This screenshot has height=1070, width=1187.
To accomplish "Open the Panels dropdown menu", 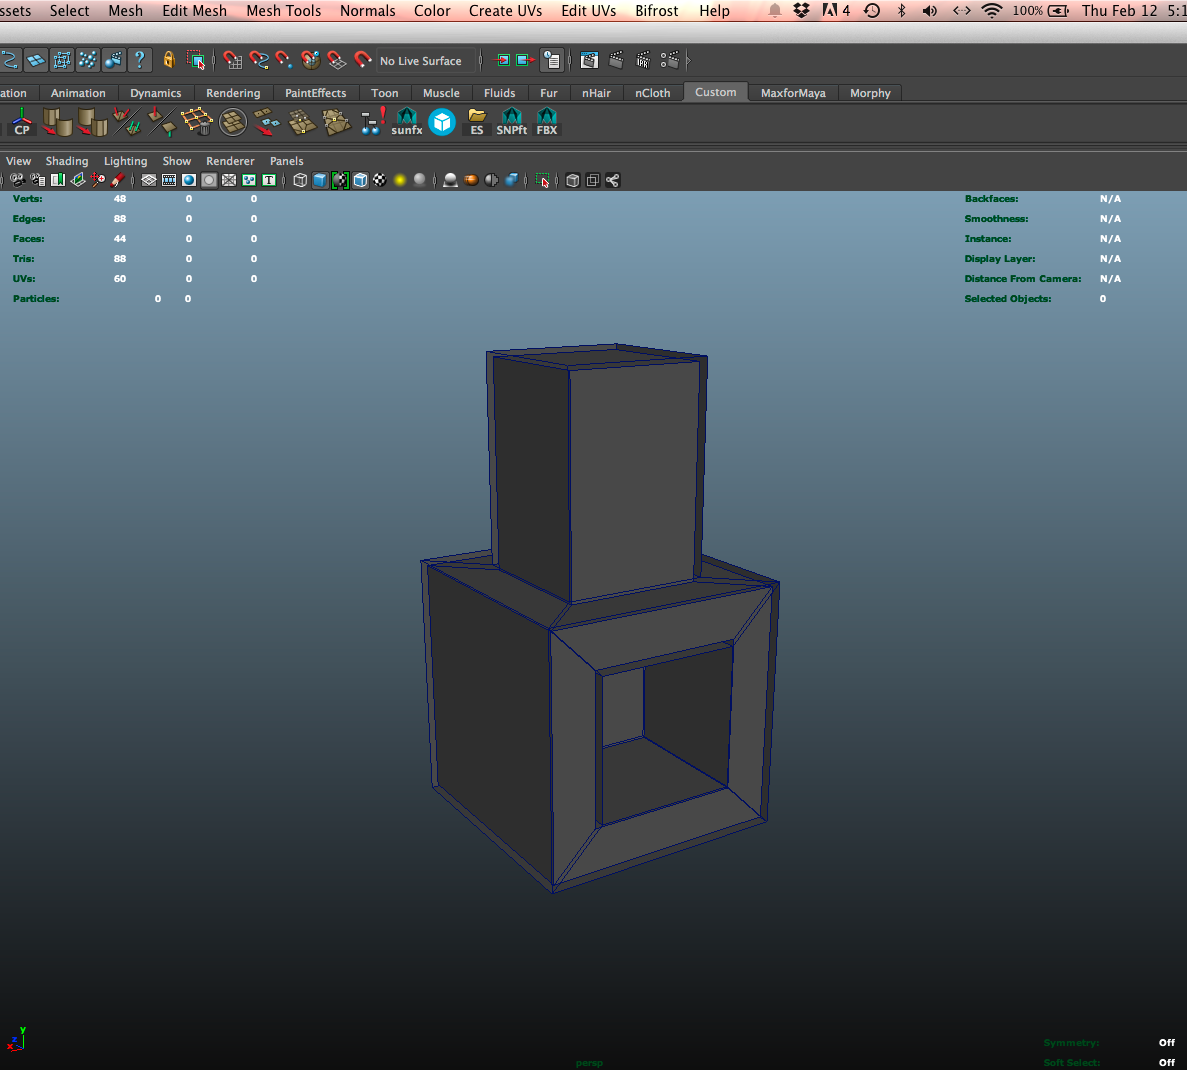I will (286, 161).
